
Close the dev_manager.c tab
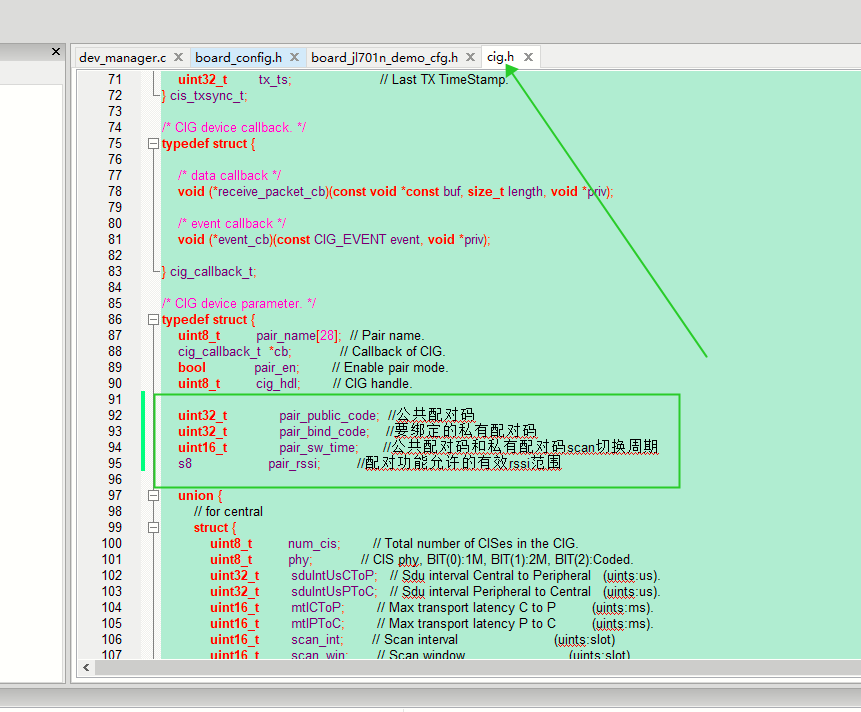click(178, 57)
